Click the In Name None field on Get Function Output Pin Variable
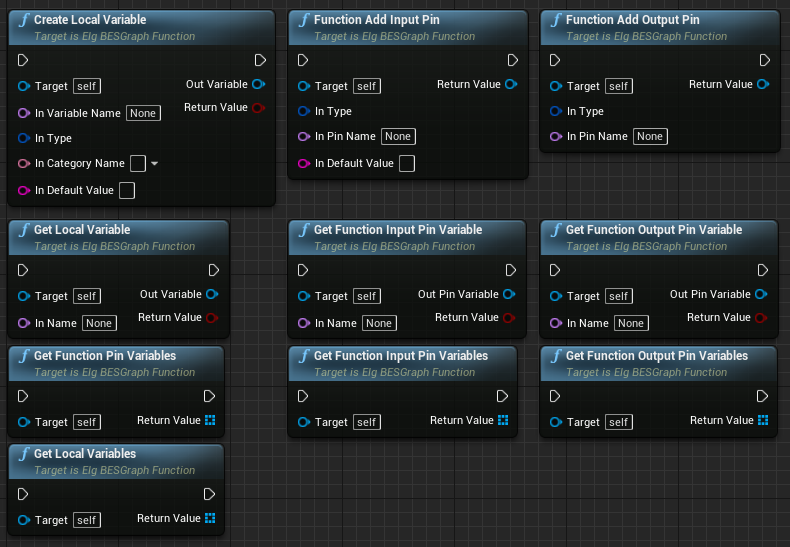The width and height of the screenshot is (790, 547). (x=631, y=323)
